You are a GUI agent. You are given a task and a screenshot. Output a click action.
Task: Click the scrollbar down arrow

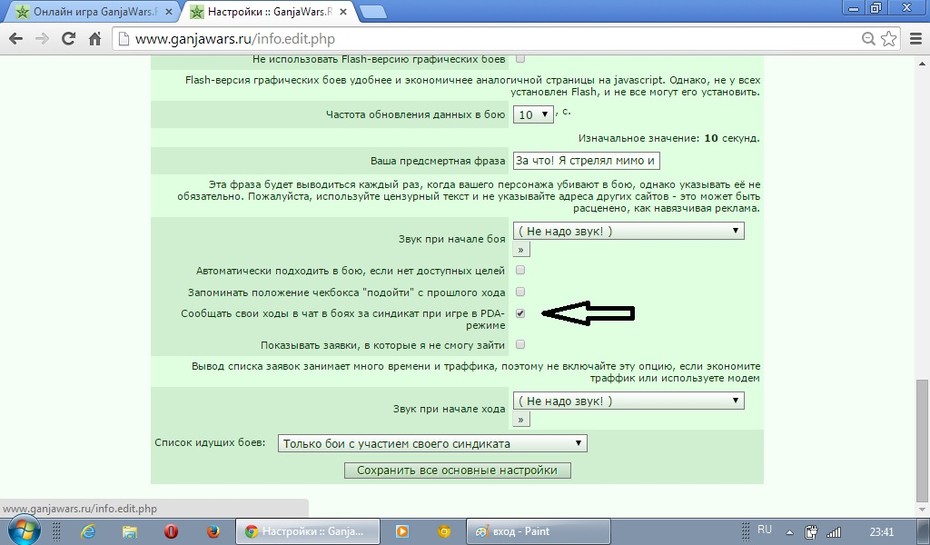pyautogui.click(x=923, y=509)
